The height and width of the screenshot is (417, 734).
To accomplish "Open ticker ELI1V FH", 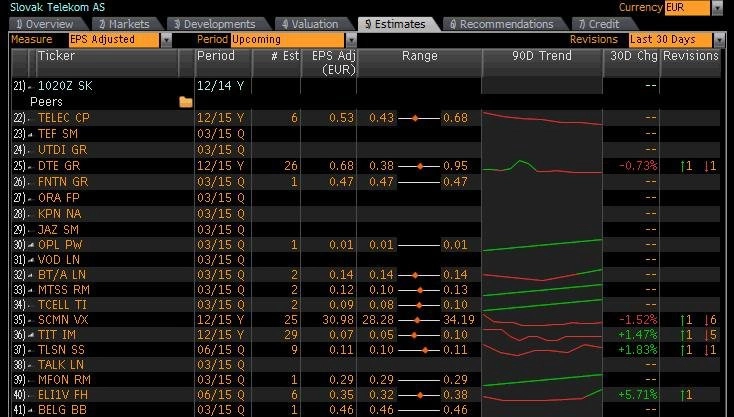I will [x=65, y=395].
